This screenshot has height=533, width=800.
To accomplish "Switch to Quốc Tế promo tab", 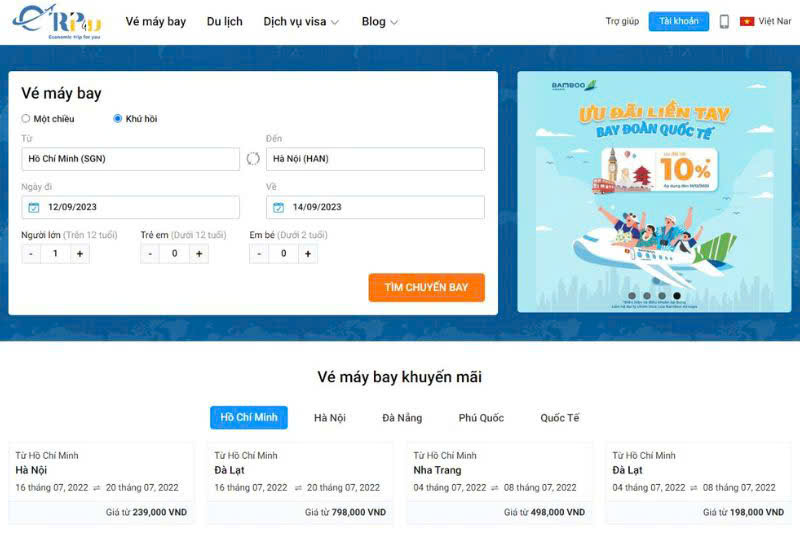I will click(560, 418).
